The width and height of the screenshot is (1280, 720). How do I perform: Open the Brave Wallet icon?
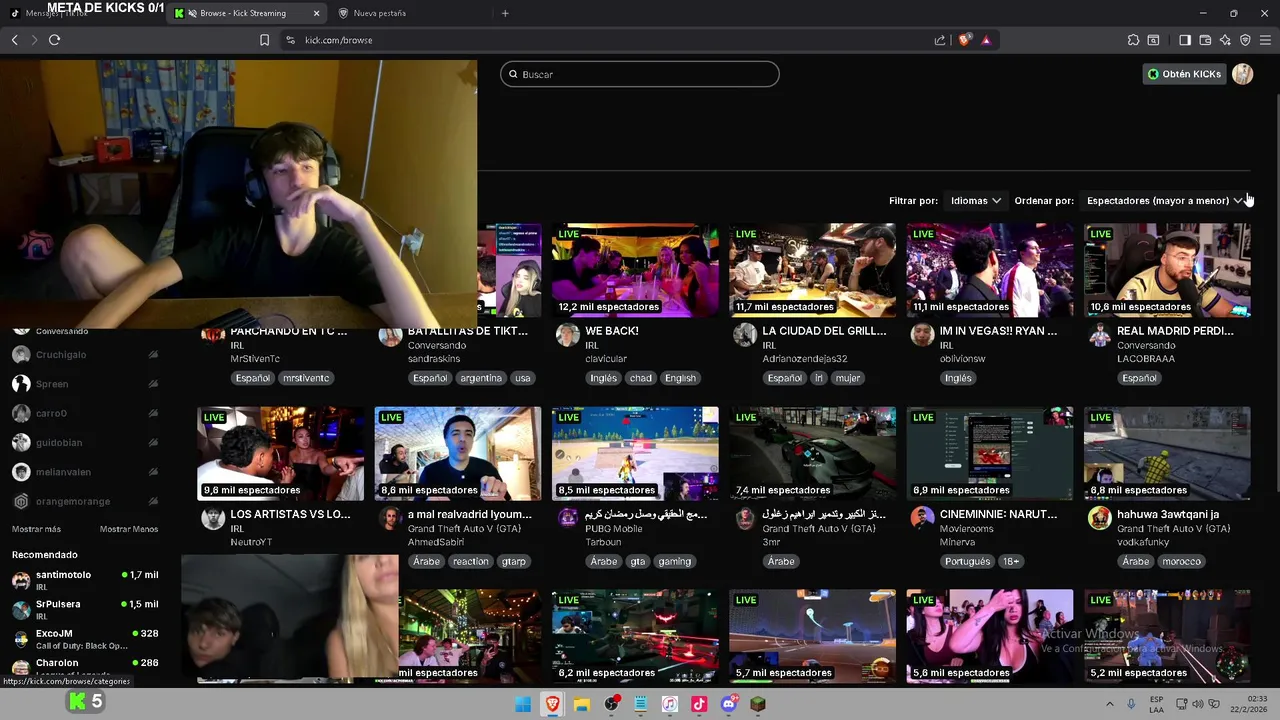click(1205, 40)
